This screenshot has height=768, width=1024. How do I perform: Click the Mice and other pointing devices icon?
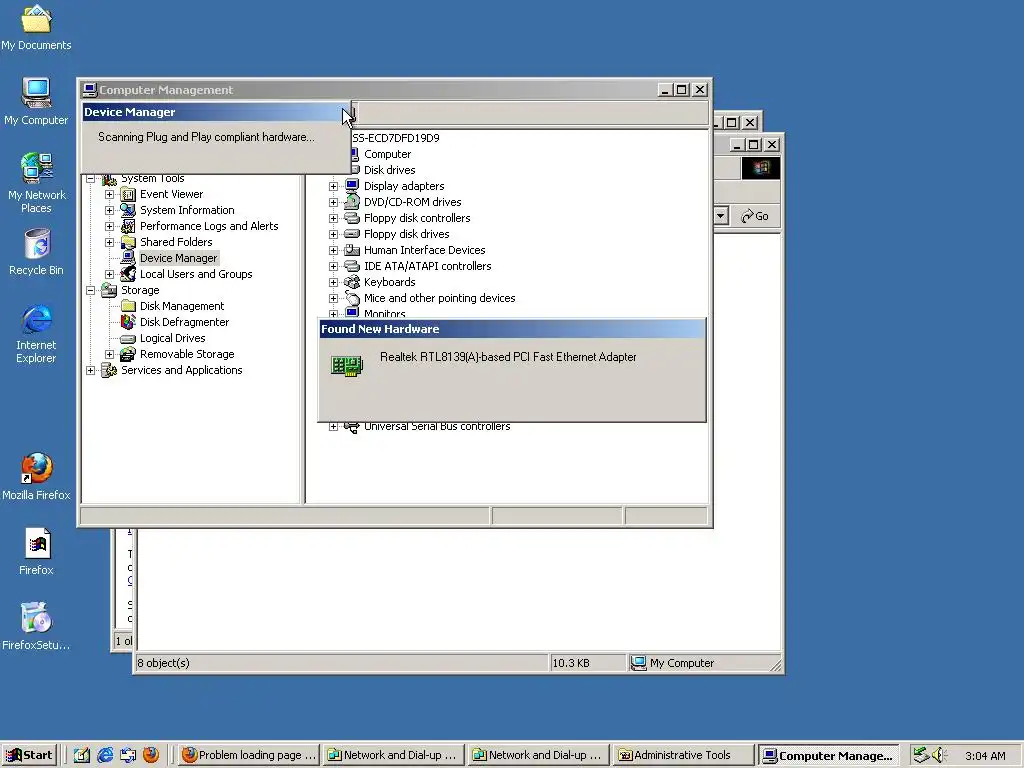tap(352, 298)
